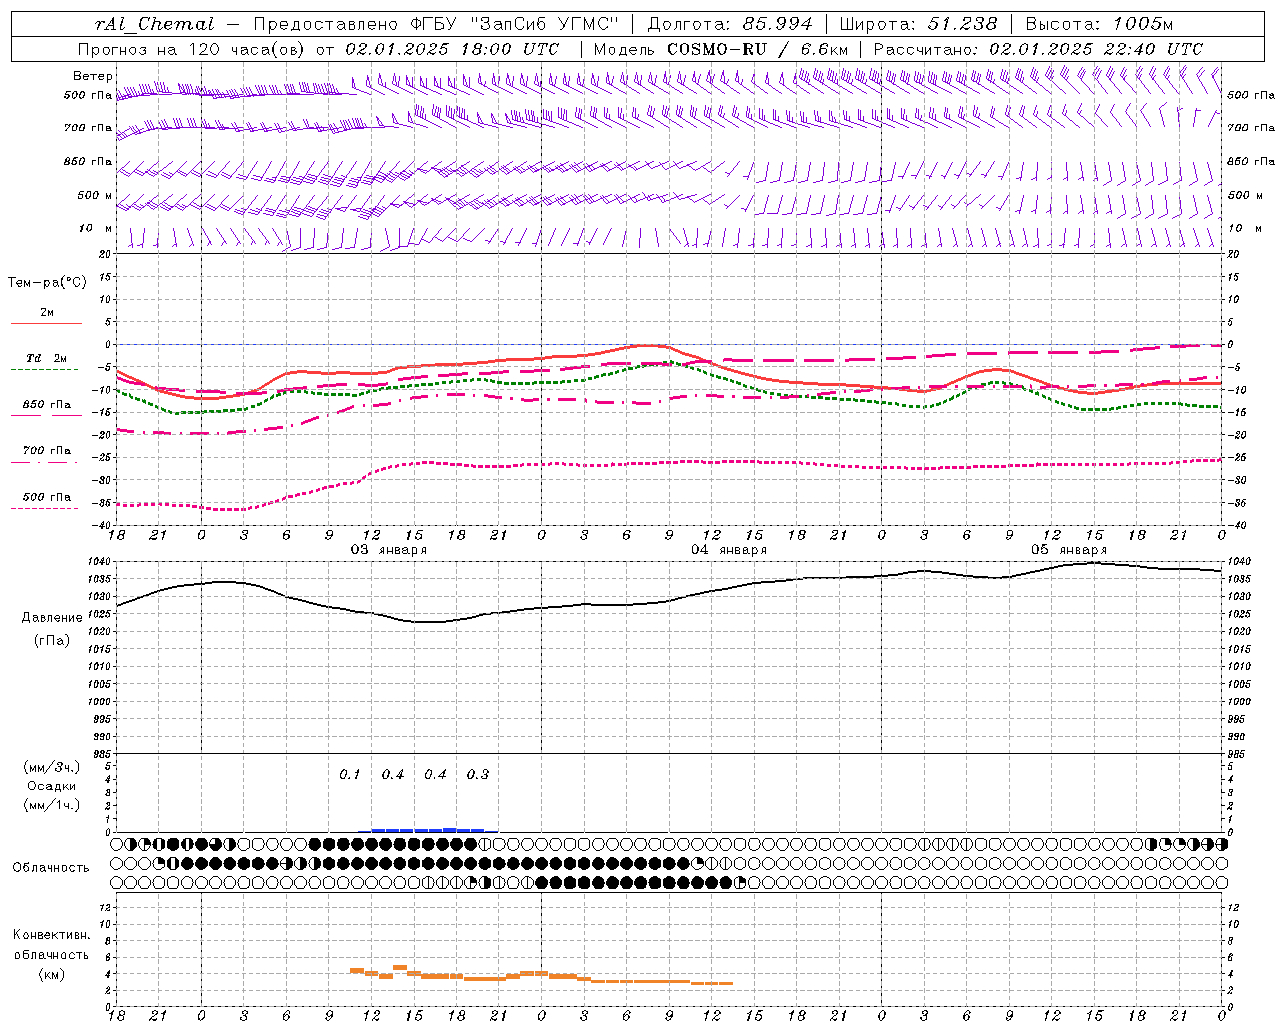The width and height of the screenshot is (1280, 1024).
Task: Click the station name rAl_Chemal
Action: tap(155, 24)
